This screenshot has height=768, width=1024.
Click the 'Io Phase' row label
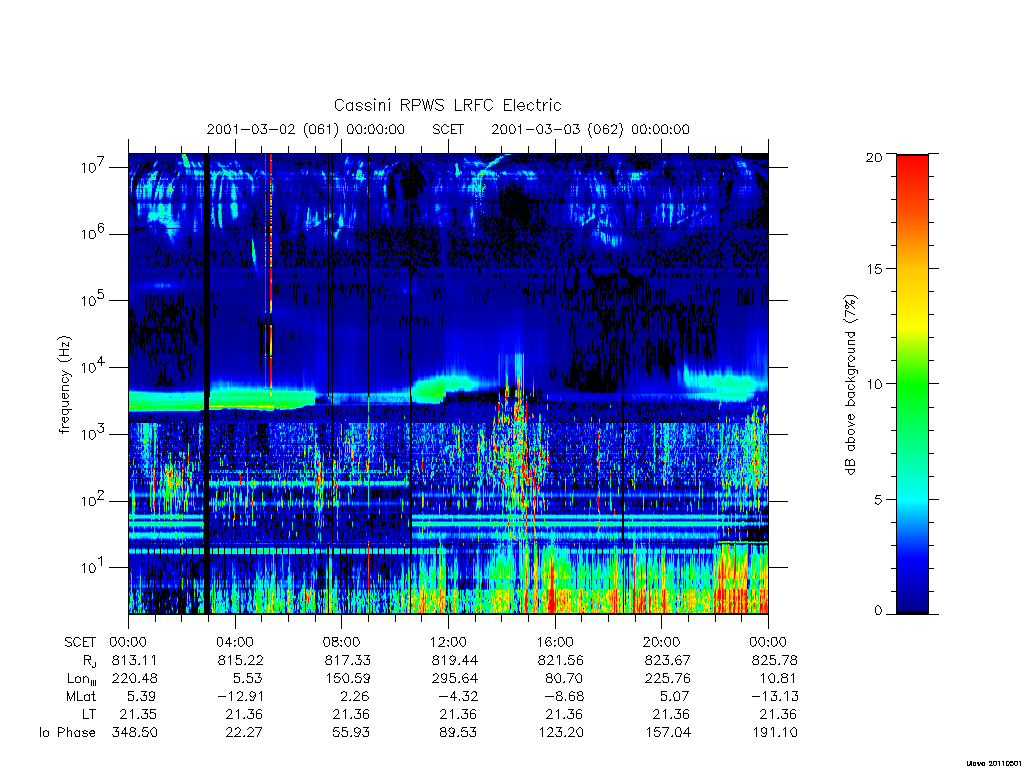click(x=67, y=733)
